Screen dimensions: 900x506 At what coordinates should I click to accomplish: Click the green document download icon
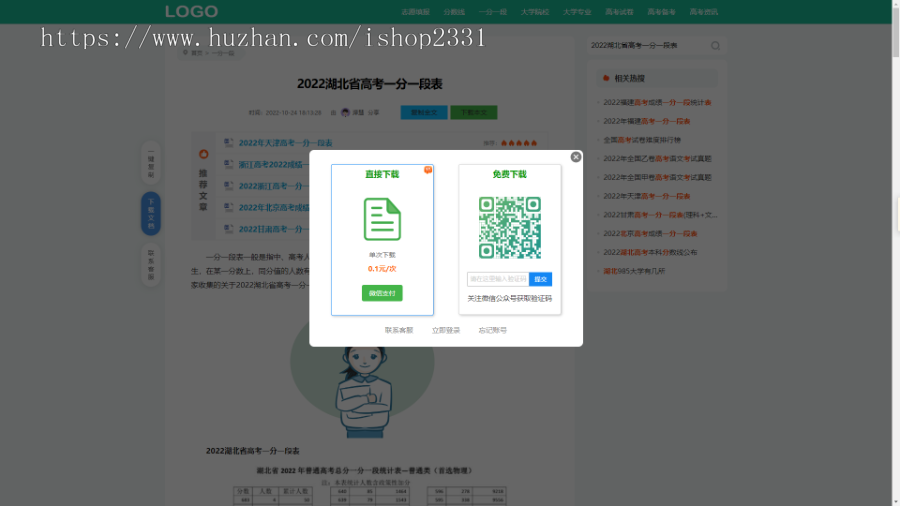[382, 219]
